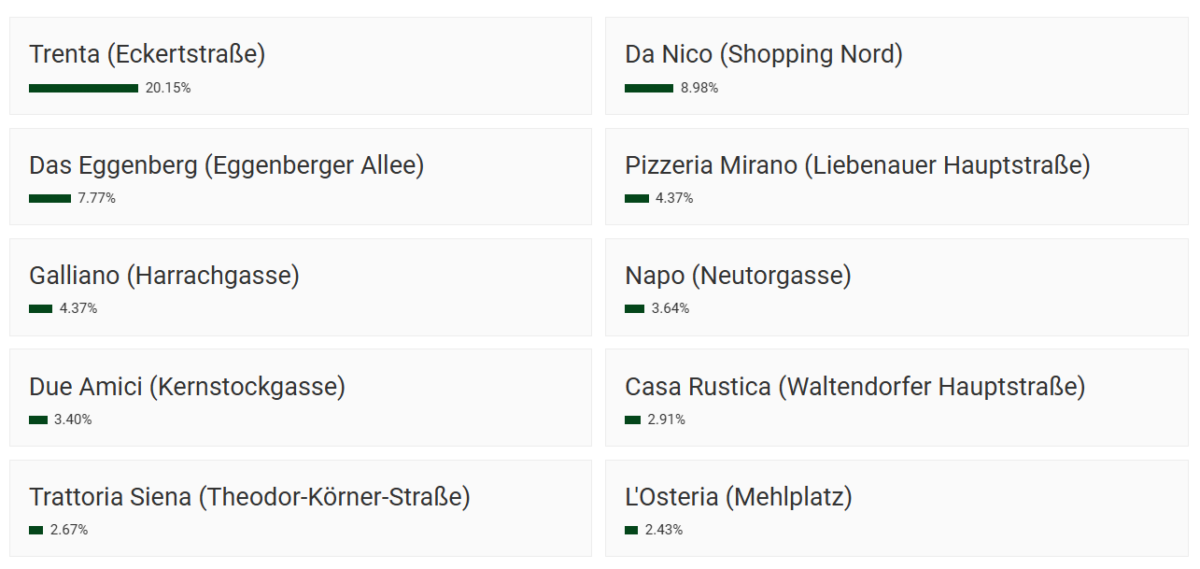
Task: Select the L'Osteria (Mehlplatz) option
Action: click(896, 508)
